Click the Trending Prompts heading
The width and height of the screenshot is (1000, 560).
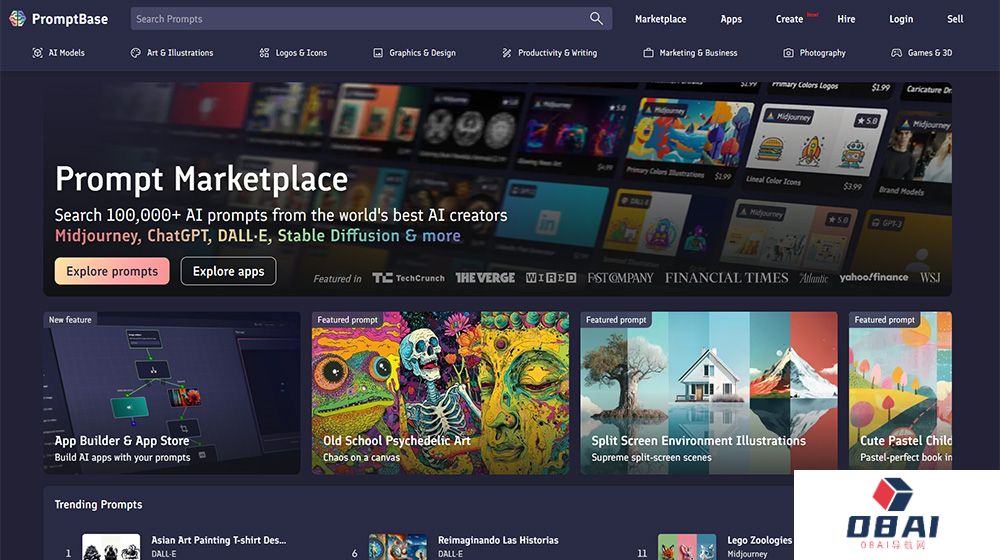tap(98, 505)
